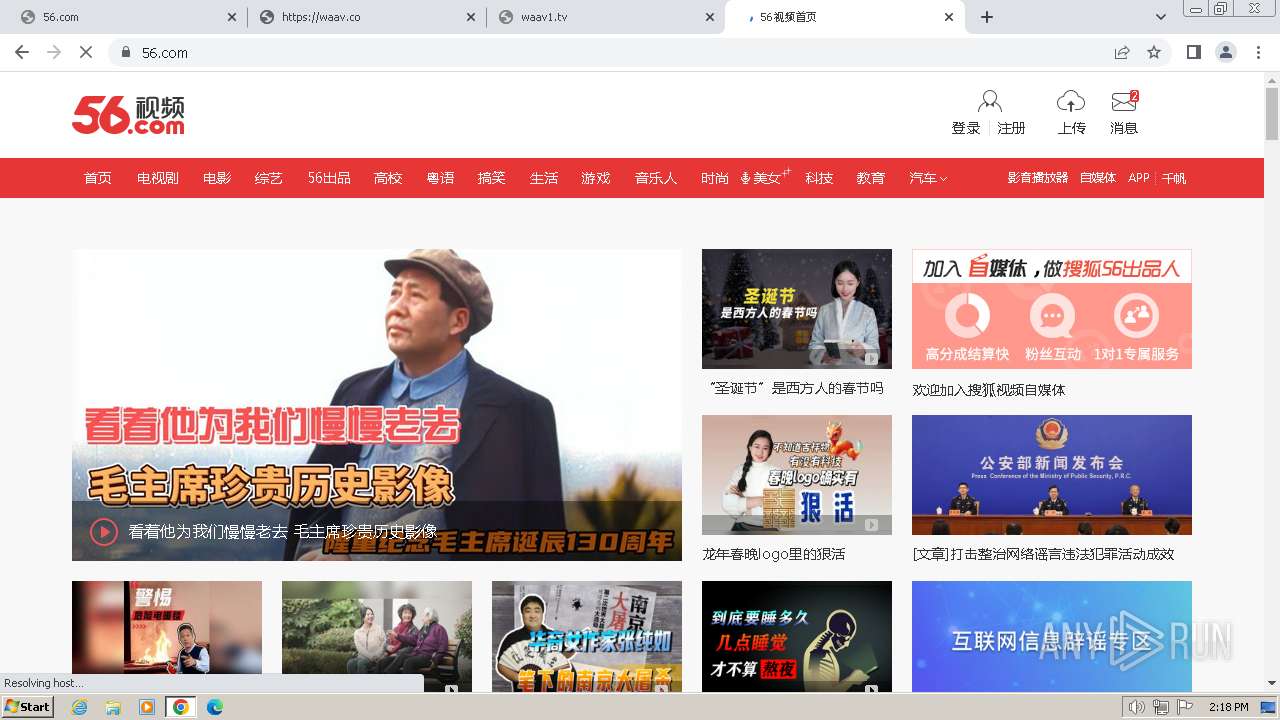Open Microsoft Edge from the taskbar
Viewport: 1280px width, 720px height.
[215, 707]
